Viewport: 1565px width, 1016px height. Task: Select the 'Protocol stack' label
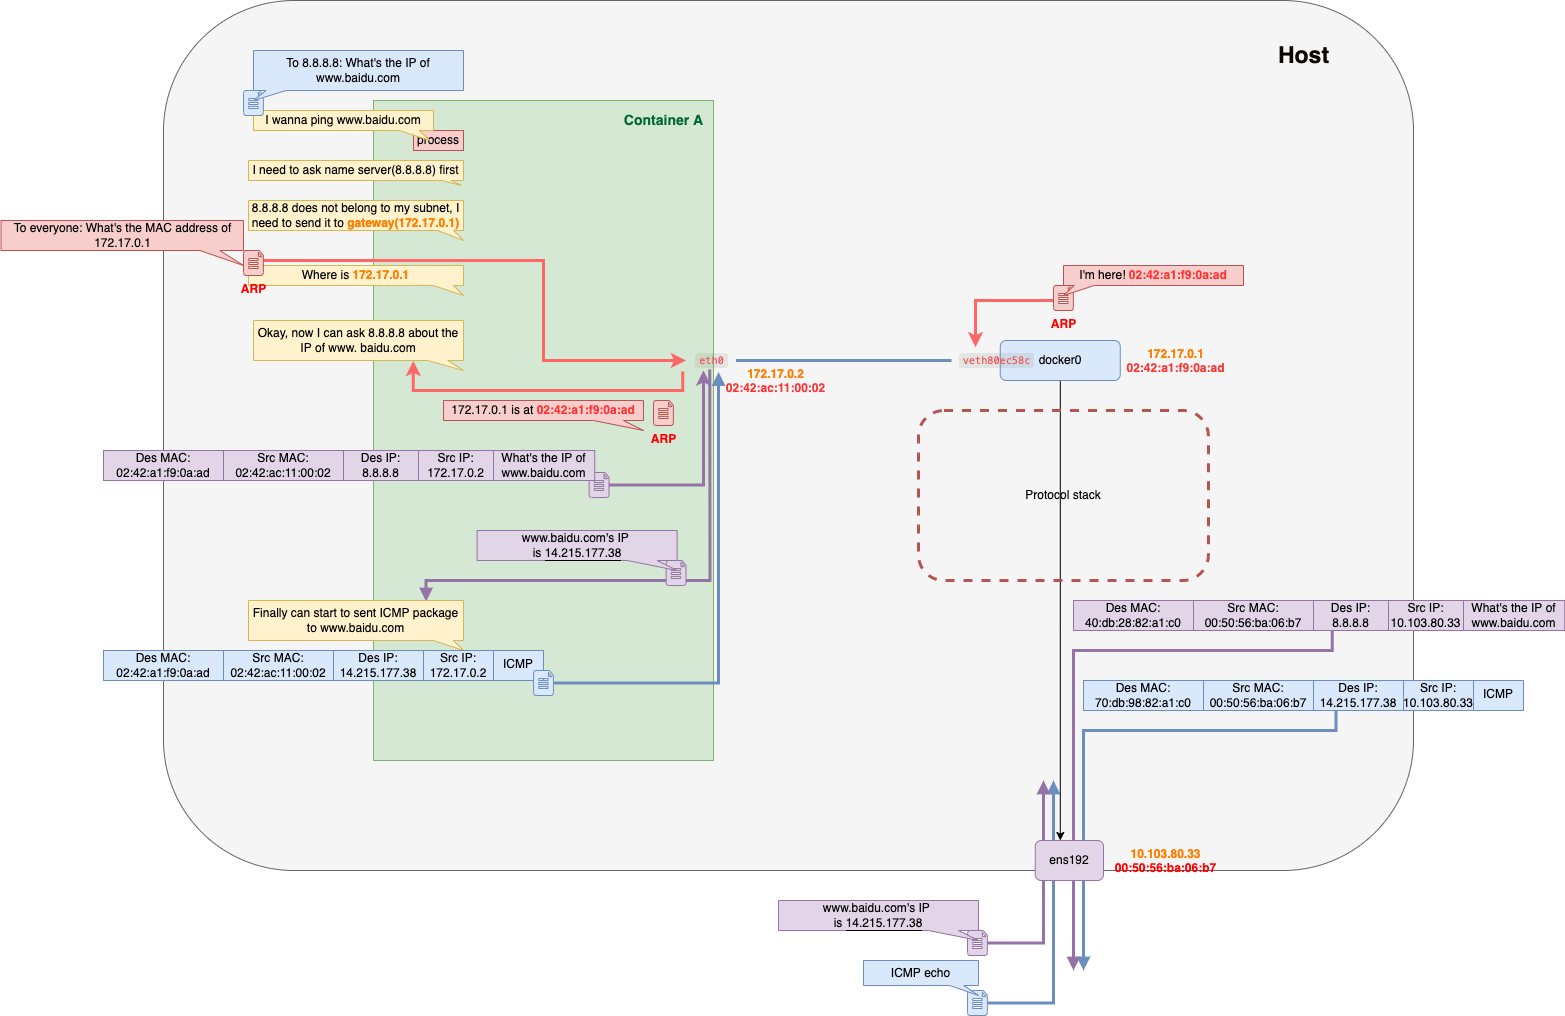1063,495
